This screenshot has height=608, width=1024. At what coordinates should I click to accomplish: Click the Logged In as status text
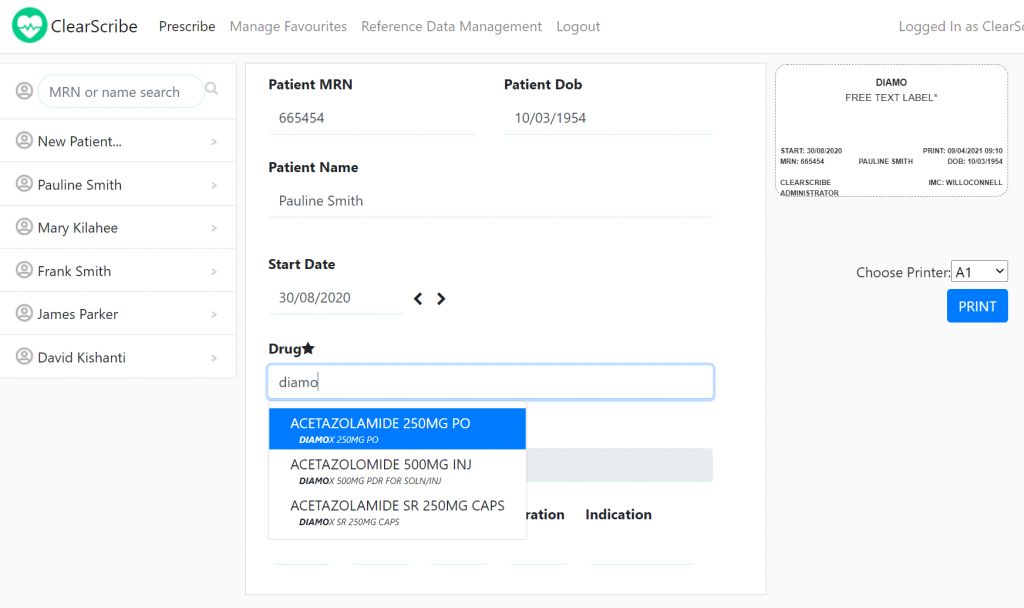961,26
